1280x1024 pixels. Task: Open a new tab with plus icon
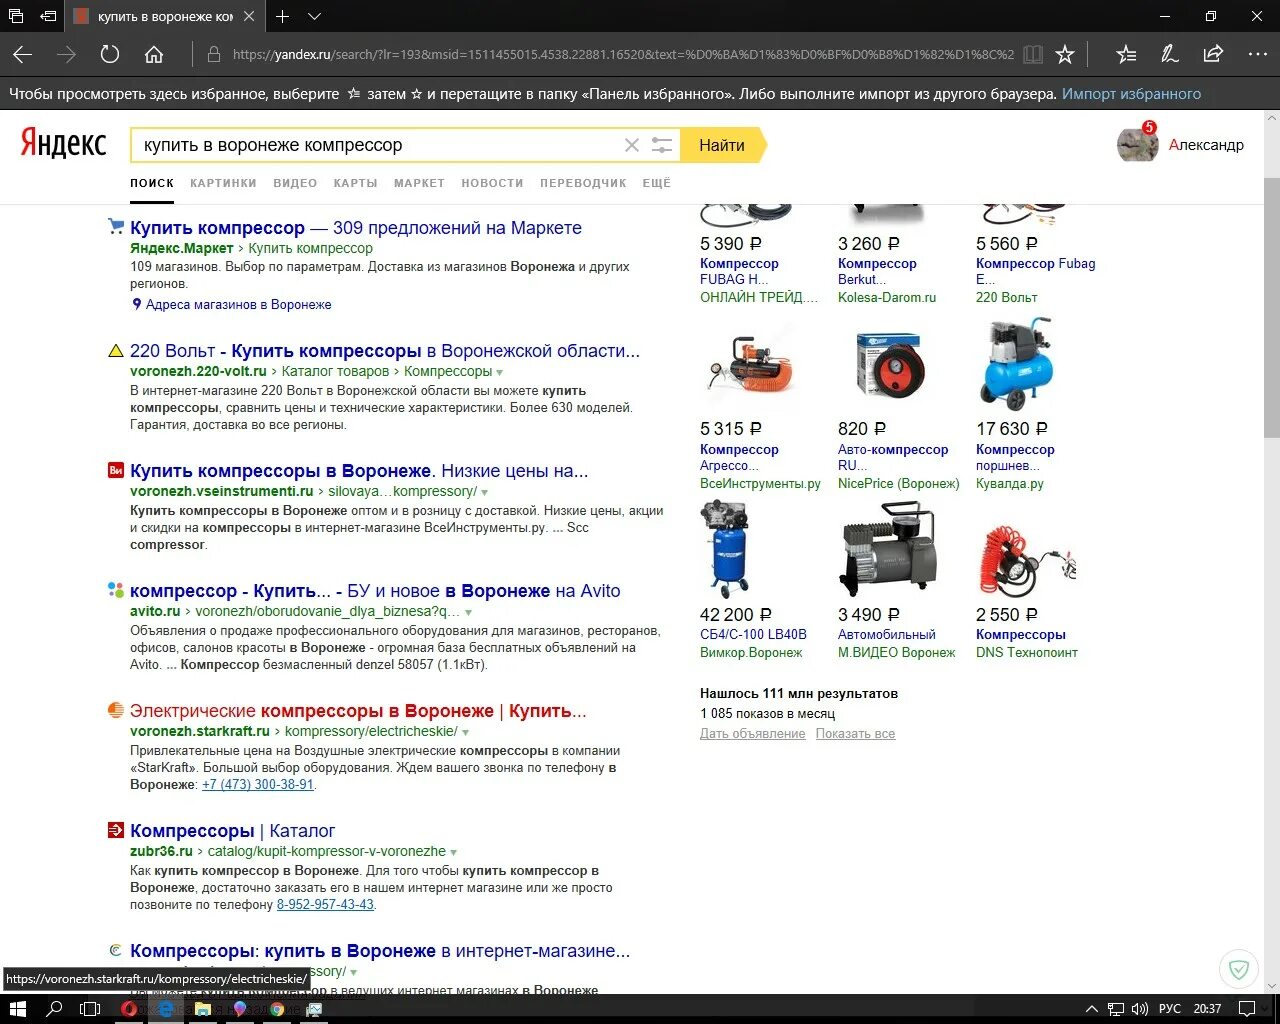point(283,16)
